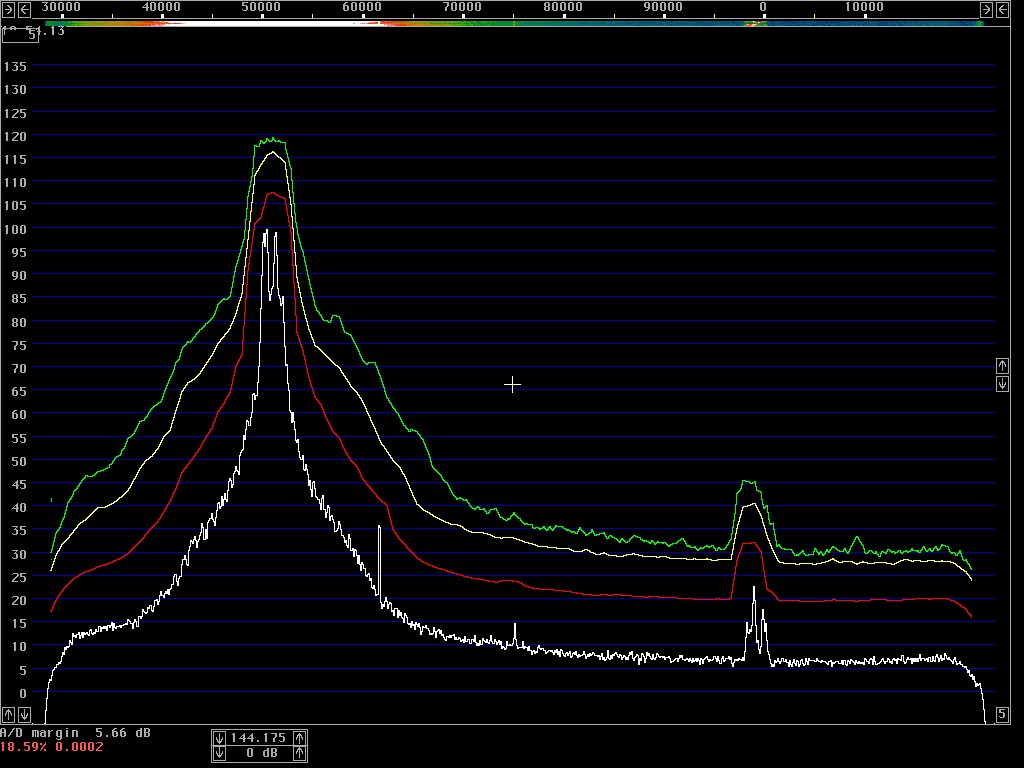The image size is (1024, 768).
Task: Click the 0 label on the top frequency scale
Action: click(x=763, y=7)
